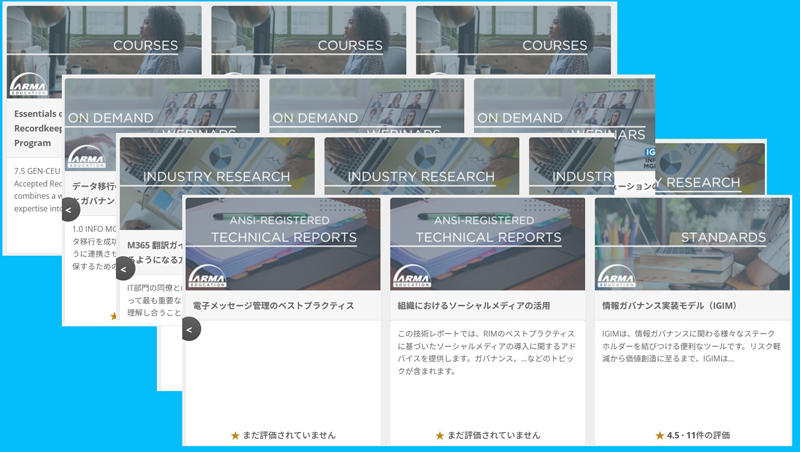
Task: Click ARMA logo on the first COURSES banner
Action: pyautogui.click(x=29, y=85)
